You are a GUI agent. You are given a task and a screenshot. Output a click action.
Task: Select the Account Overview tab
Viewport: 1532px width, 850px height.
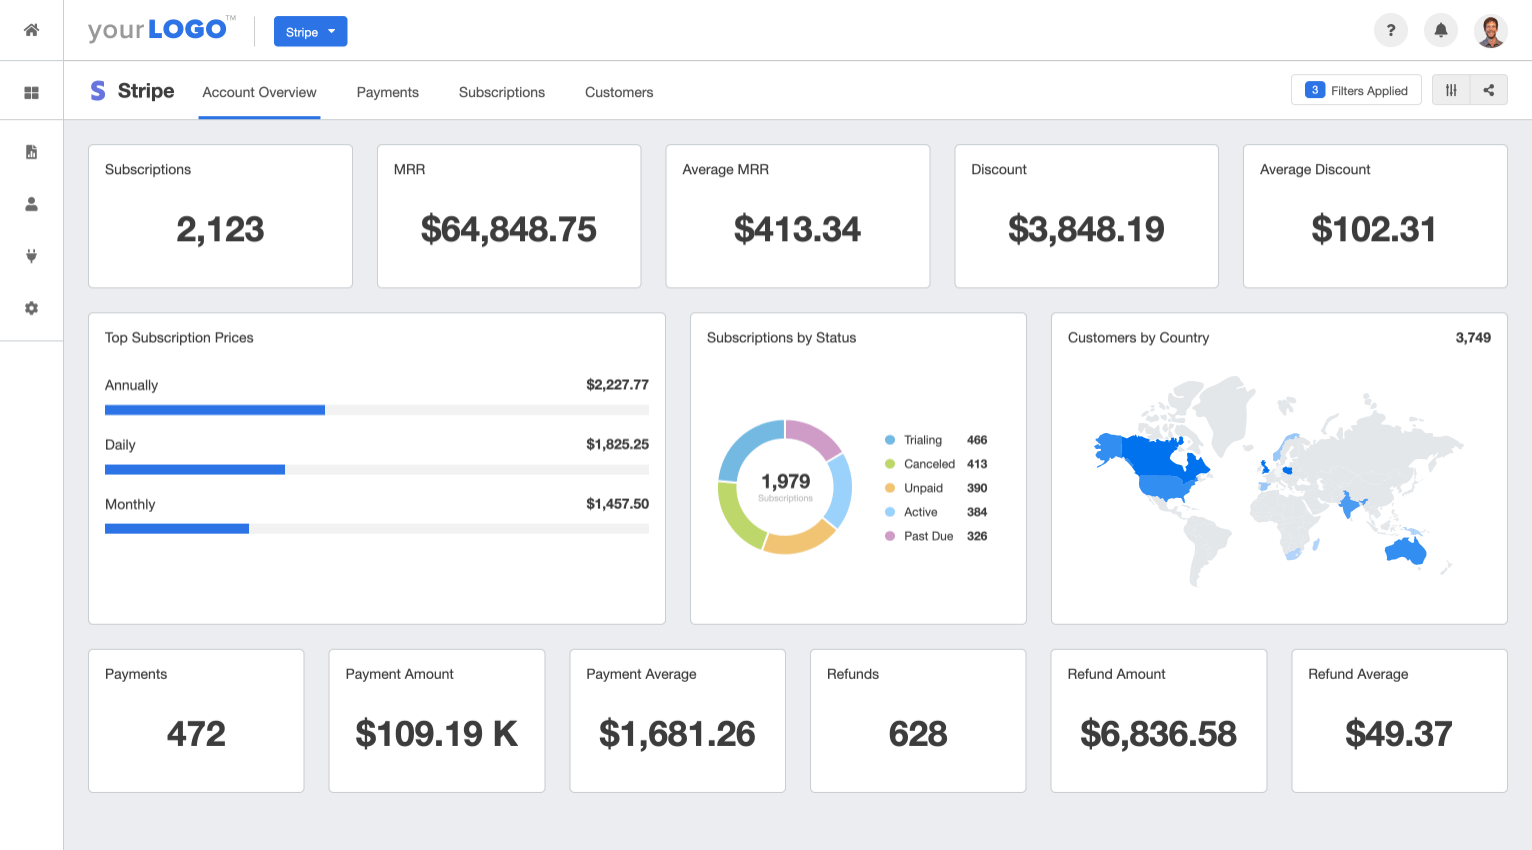tap(259, 92)
